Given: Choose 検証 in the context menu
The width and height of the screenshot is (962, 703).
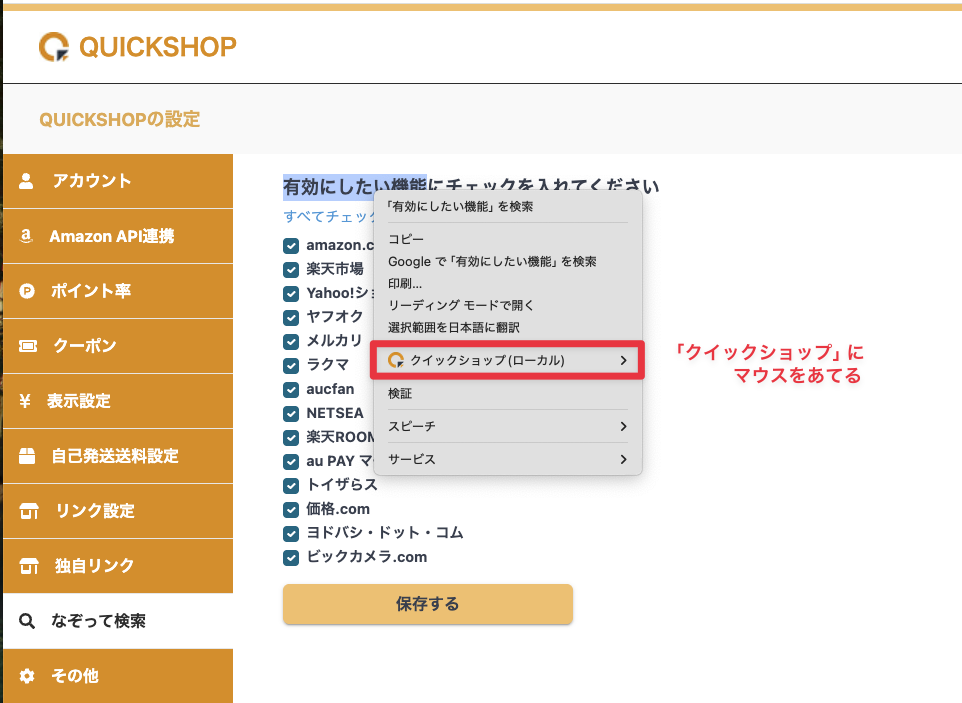Looking at the screenshot, I should click(400, 394).
